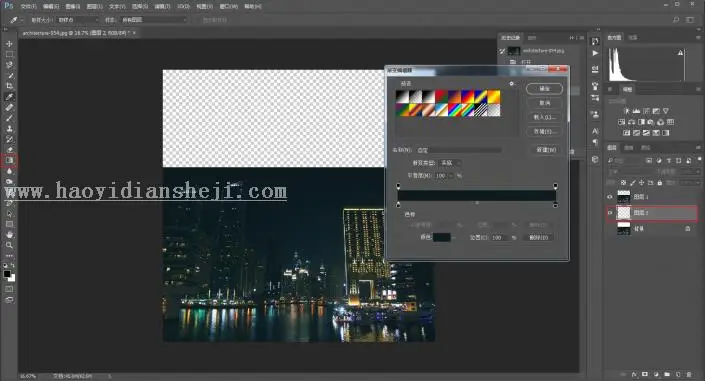Expand the color stop options arrow
Image resolution: width=705 pixels, height=381 pixels.
[454, 238]
